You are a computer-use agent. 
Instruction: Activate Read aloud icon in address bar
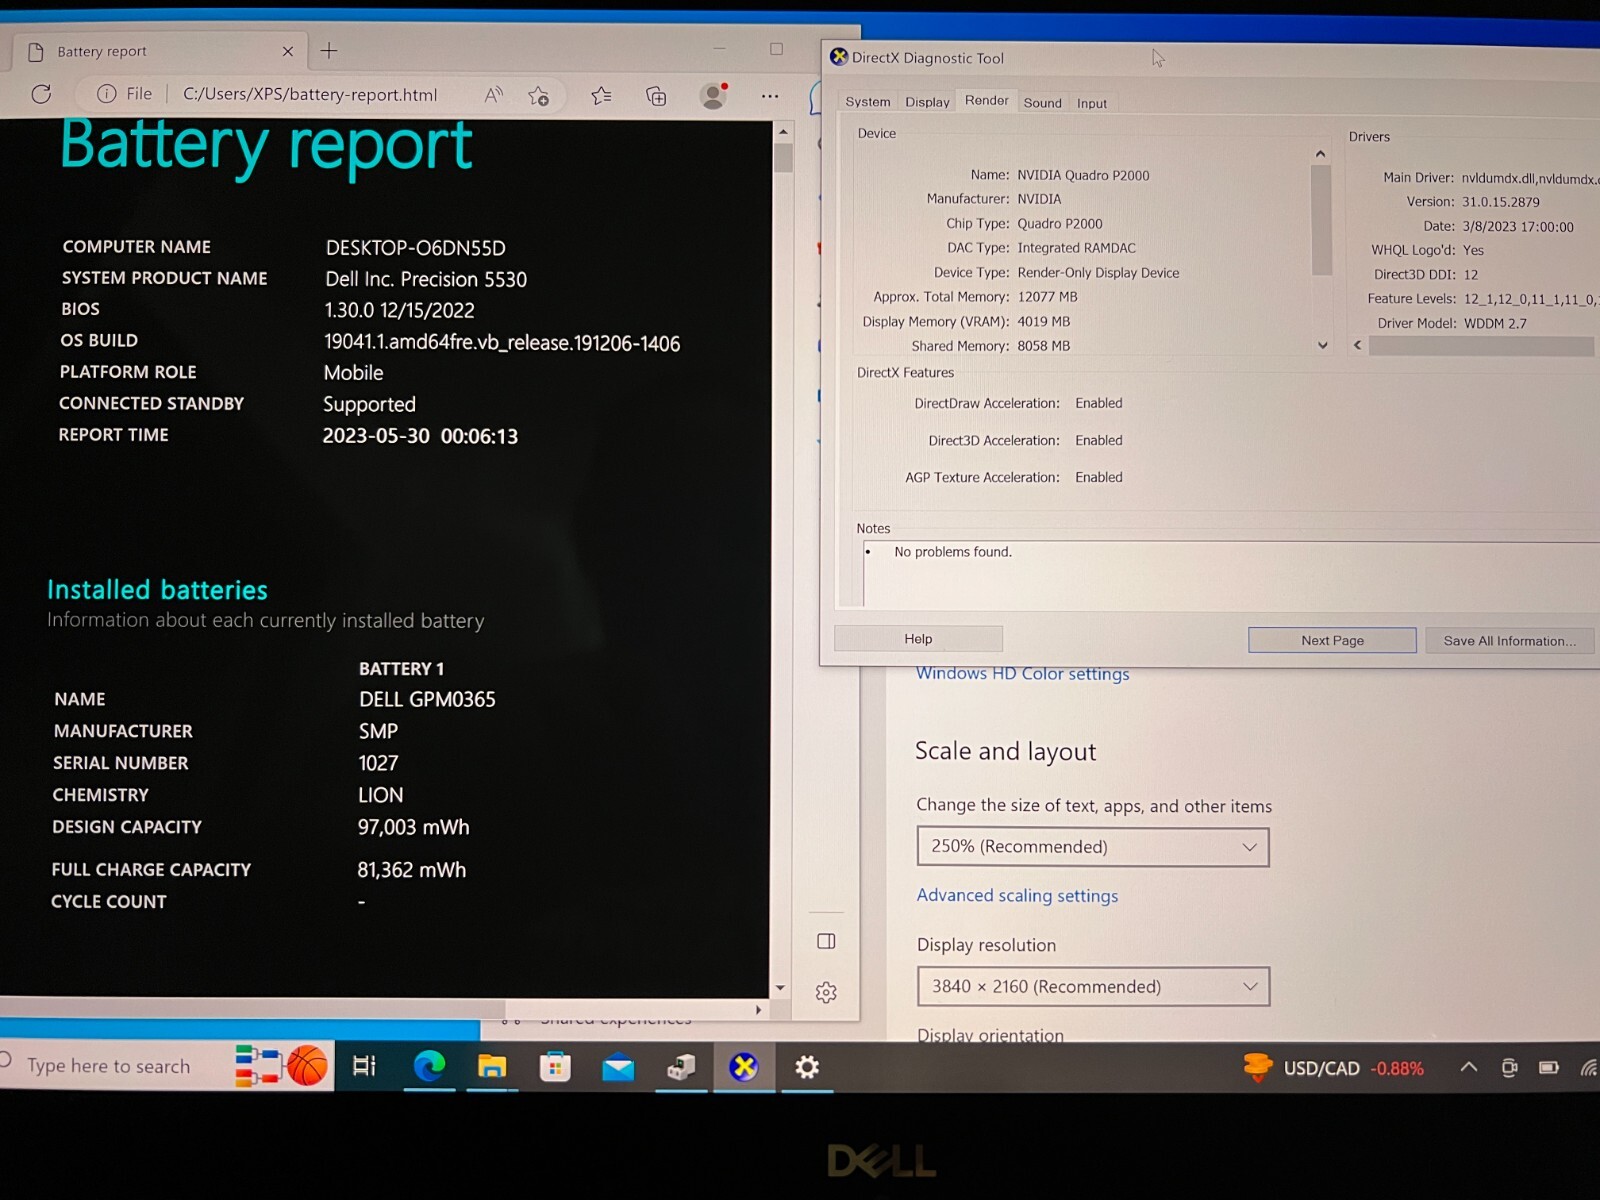(x=493, y=95)
